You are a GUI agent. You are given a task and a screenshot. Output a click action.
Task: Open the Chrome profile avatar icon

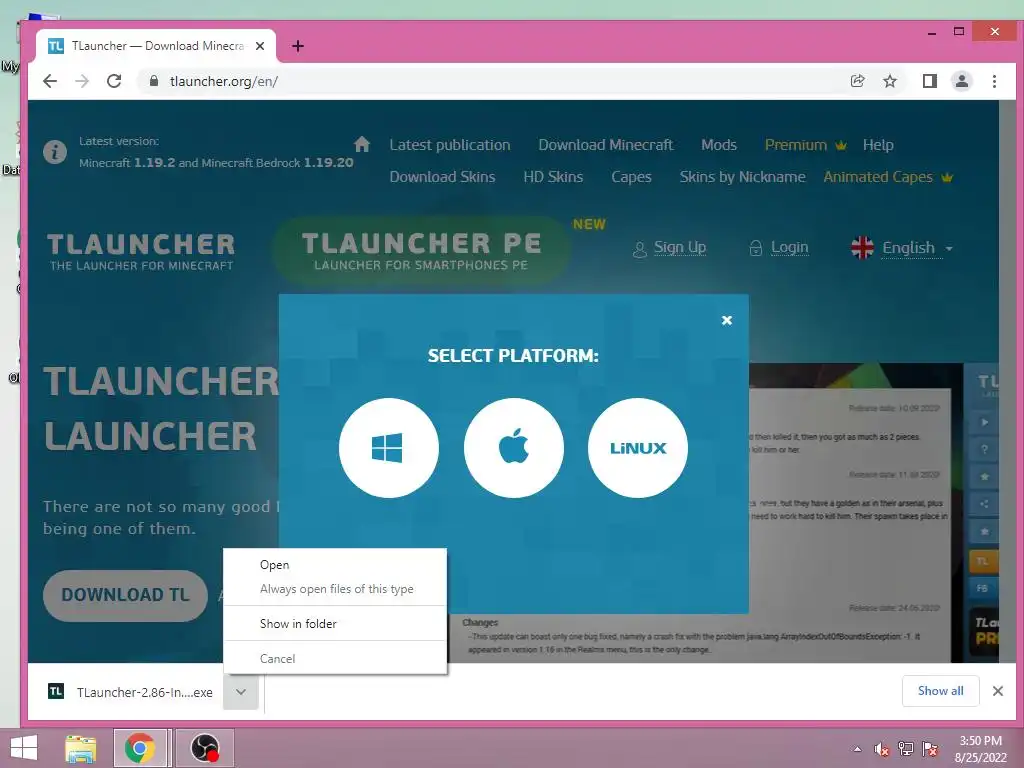961,81
